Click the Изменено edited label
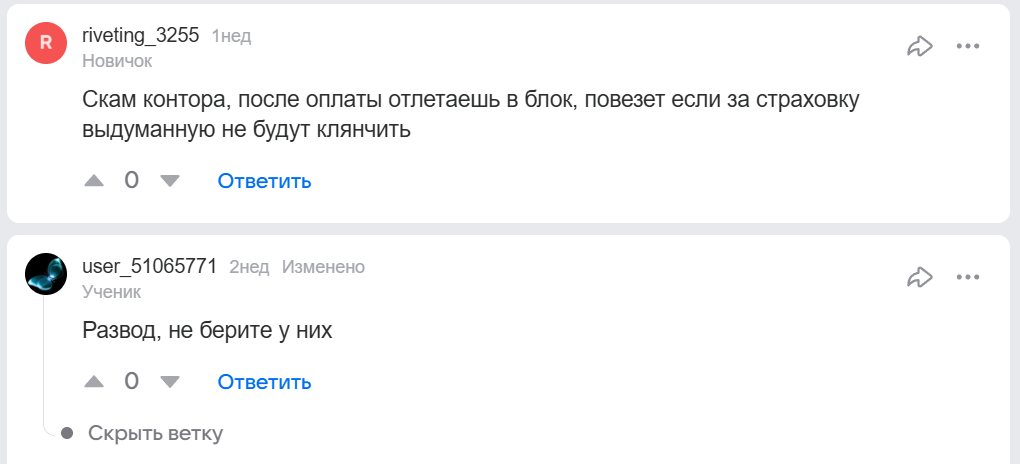 point(323,267)
